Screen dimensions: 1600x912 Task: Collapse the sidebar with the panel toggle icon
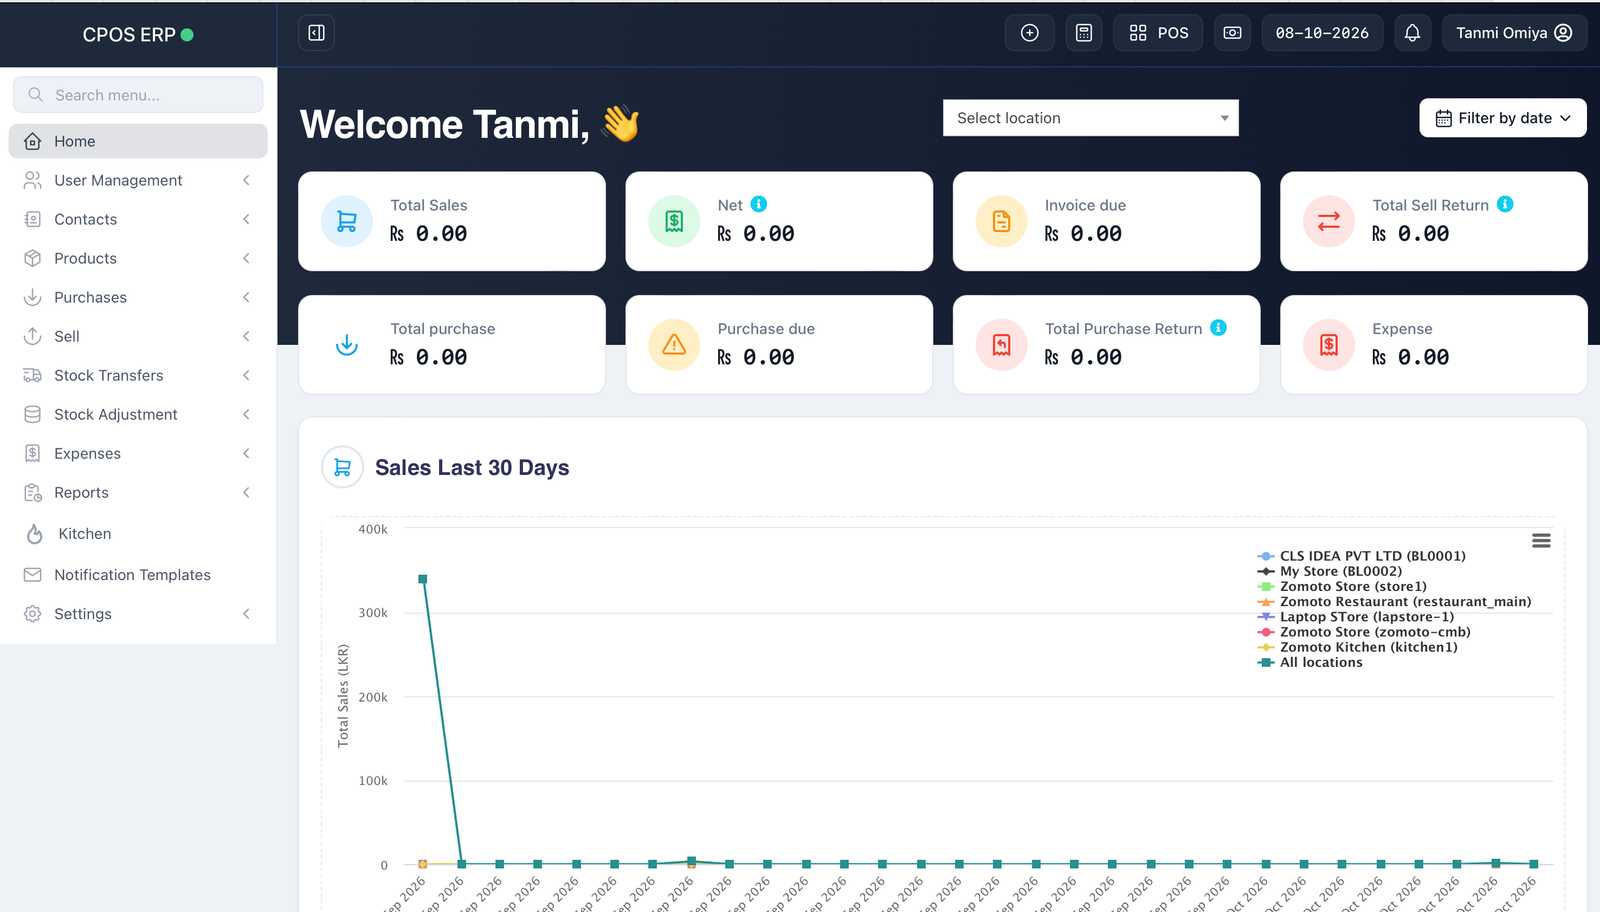(316, 33)
